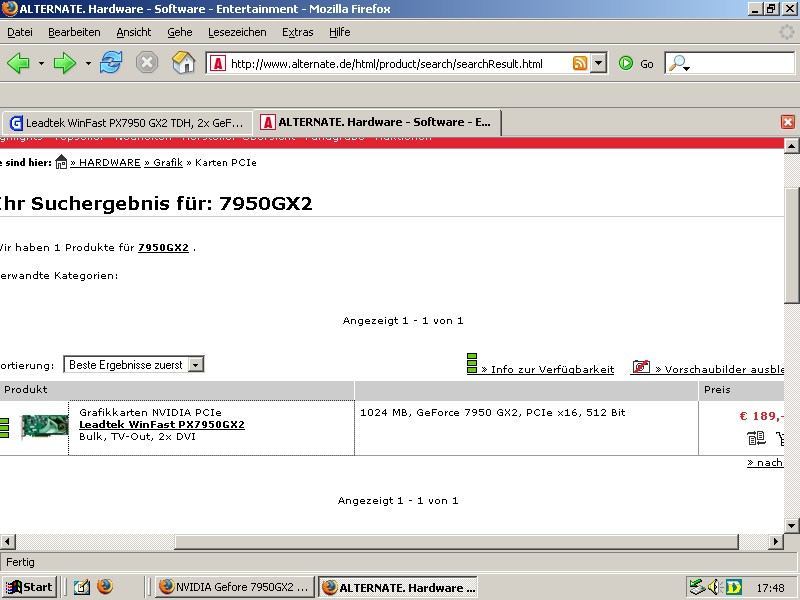Click the vertical scrollbar down arrow
The image size is (800, 600).
point(791,525)
